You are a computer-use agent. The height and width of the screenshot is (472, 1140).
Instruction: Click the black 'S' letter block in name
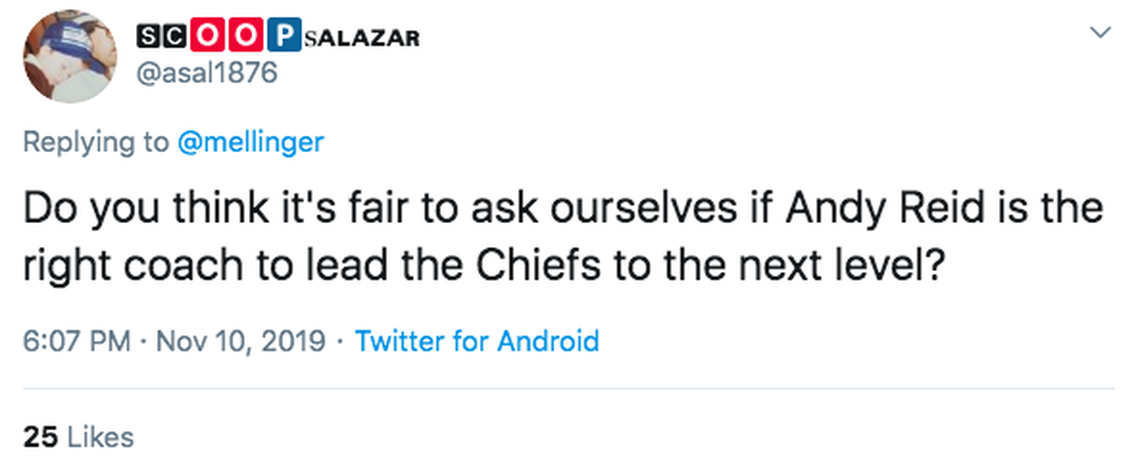[146, 36]
